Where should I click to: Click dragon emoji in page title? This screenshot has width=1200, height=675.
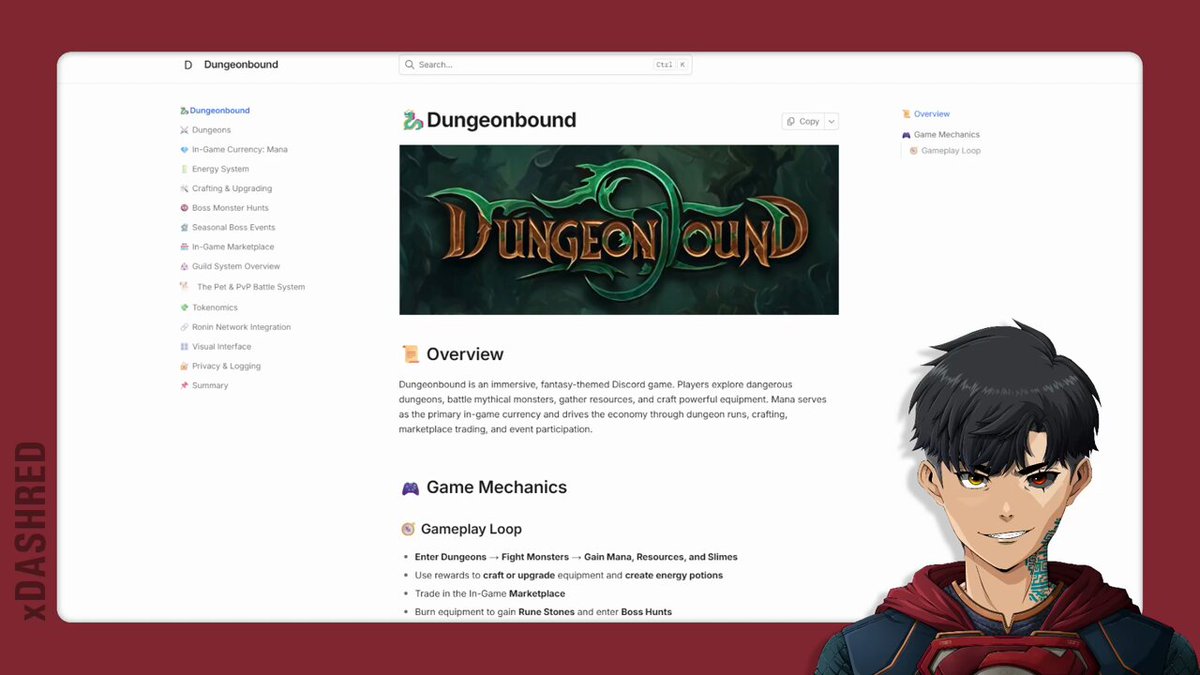tap(412, 121)
